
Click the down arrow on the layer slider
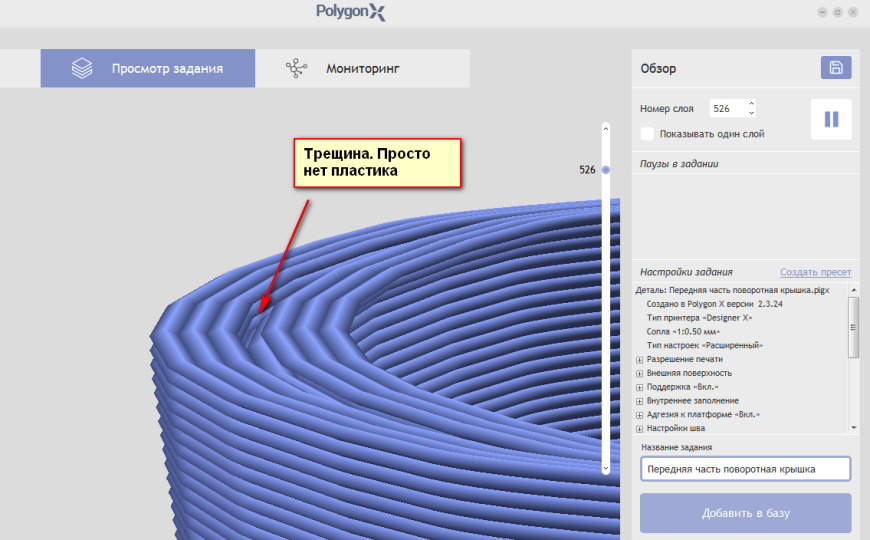pos(606,468)
